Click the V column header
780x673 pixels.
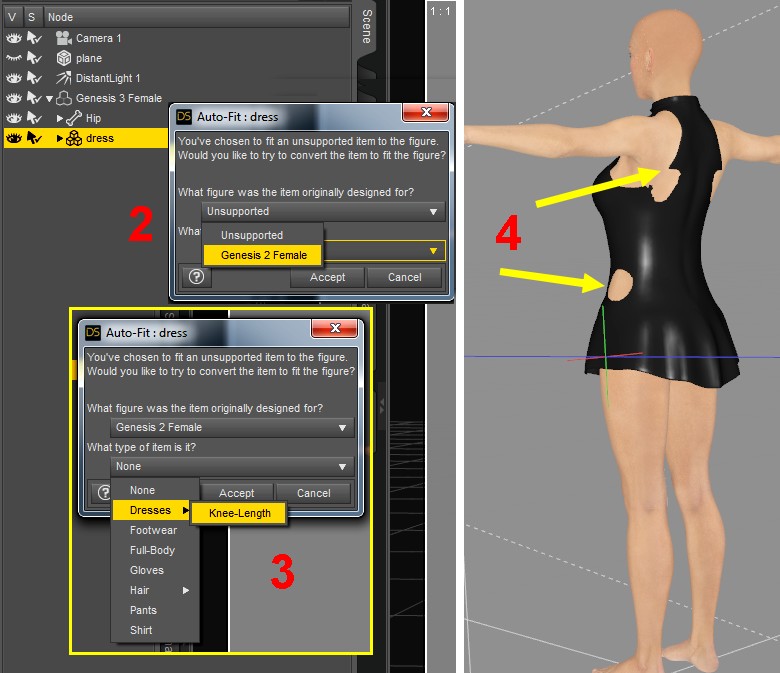tap(12, 17)
